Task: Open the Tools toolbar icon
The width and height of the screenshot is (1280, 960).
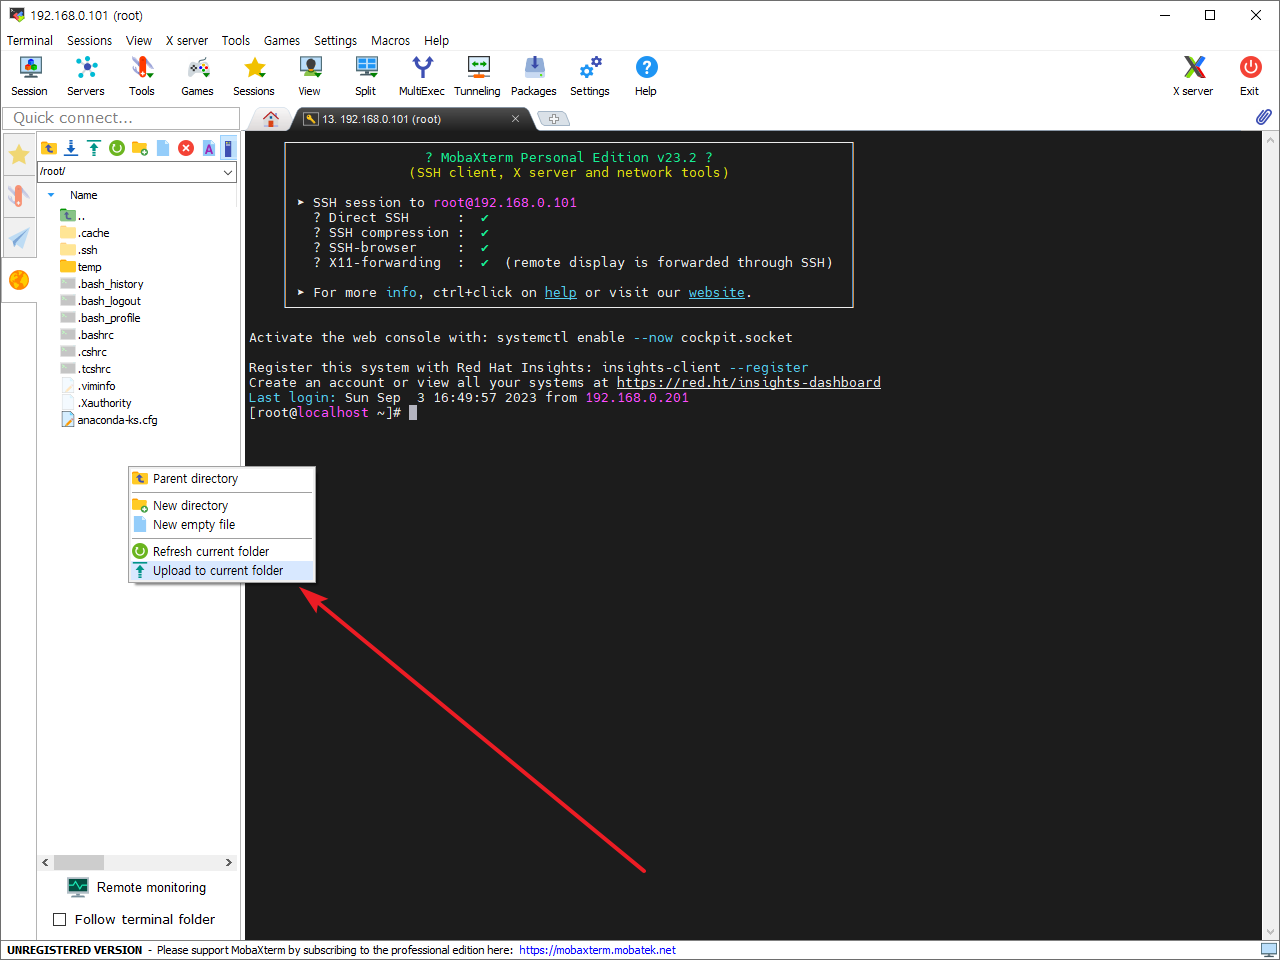Action: click(x=142, y=76)
